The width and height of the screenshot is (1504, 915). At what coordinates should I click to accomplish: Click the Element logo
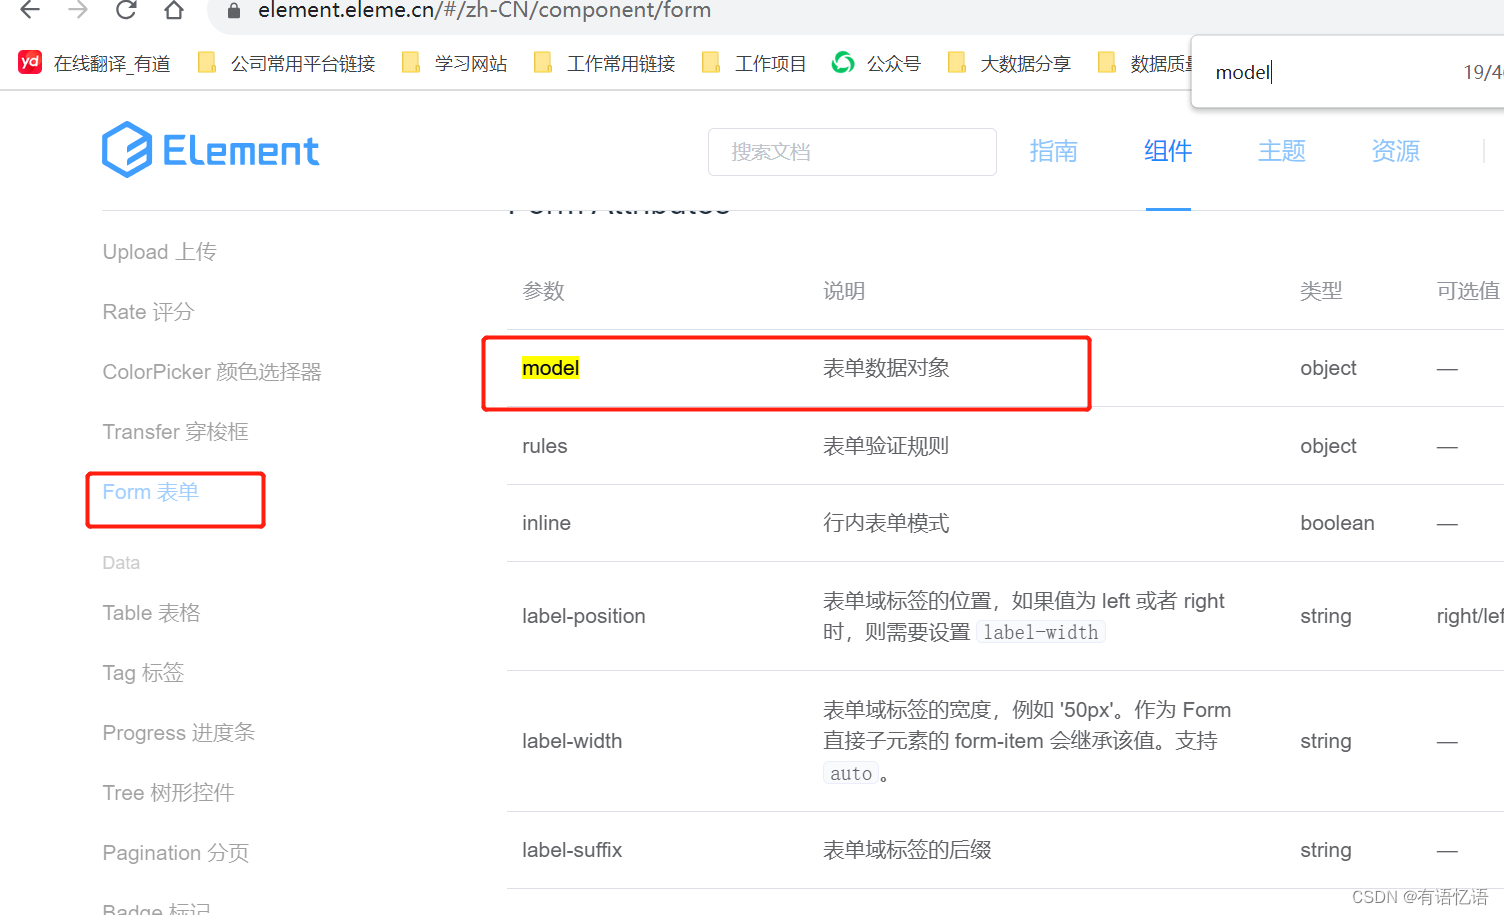[x=211, y=150]
